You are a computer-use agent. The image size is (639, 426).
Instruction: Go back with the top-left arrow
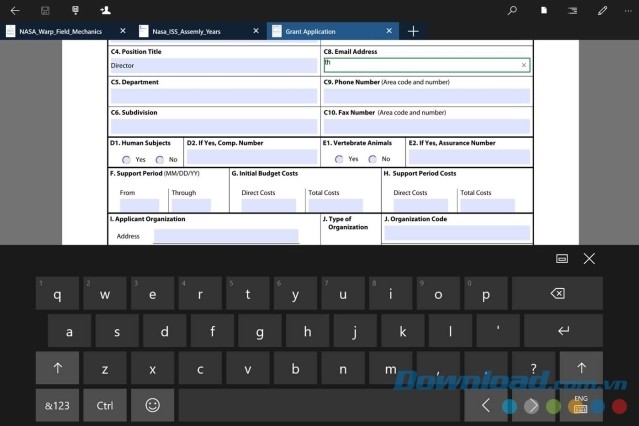tap(15, 11)
